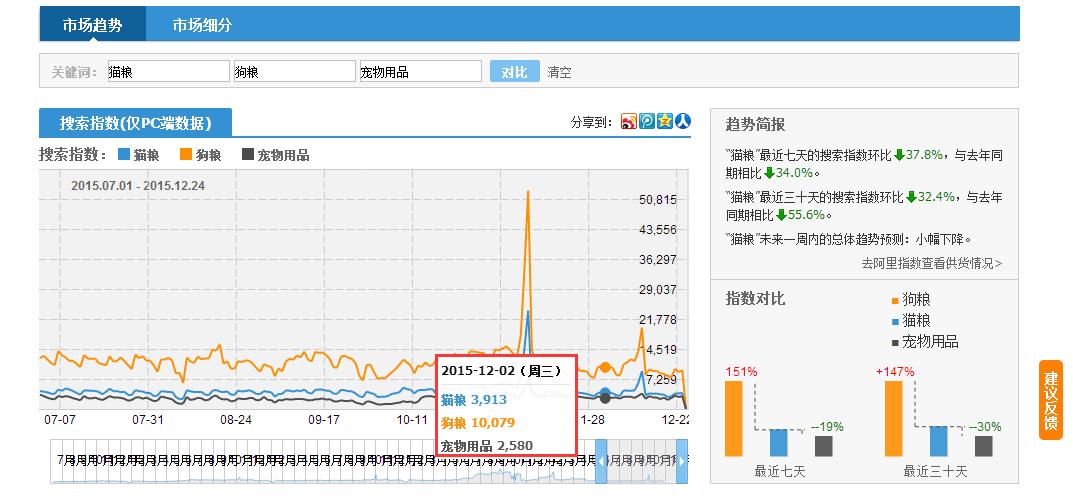Switch to 市场趋势 tab
The width and height of the screenshot is (1073, 500).
[x=92, y=25]
